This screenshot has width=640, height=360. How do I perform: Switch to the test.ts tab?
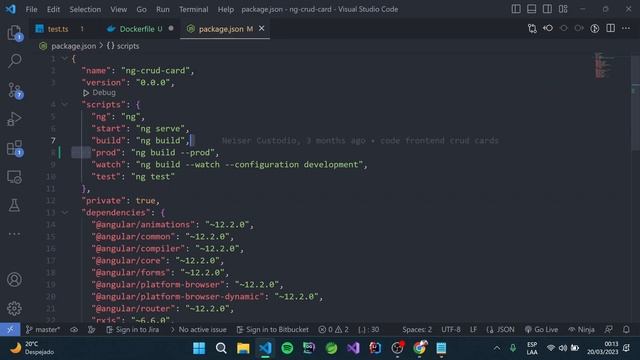[58, 29]
